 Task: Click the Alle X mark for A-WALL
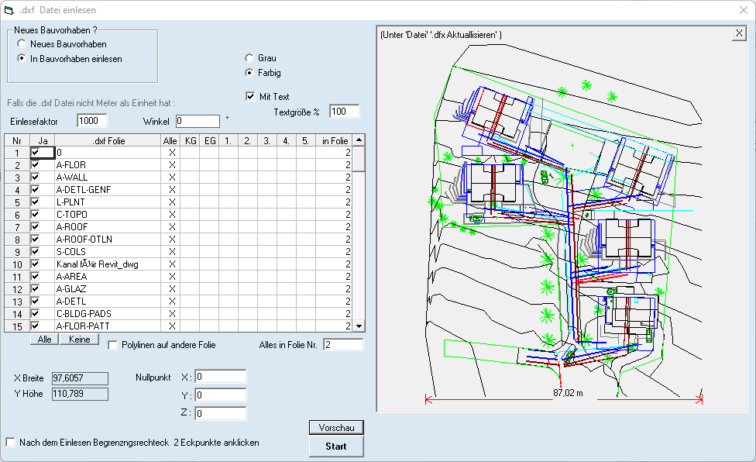point(172,177)
